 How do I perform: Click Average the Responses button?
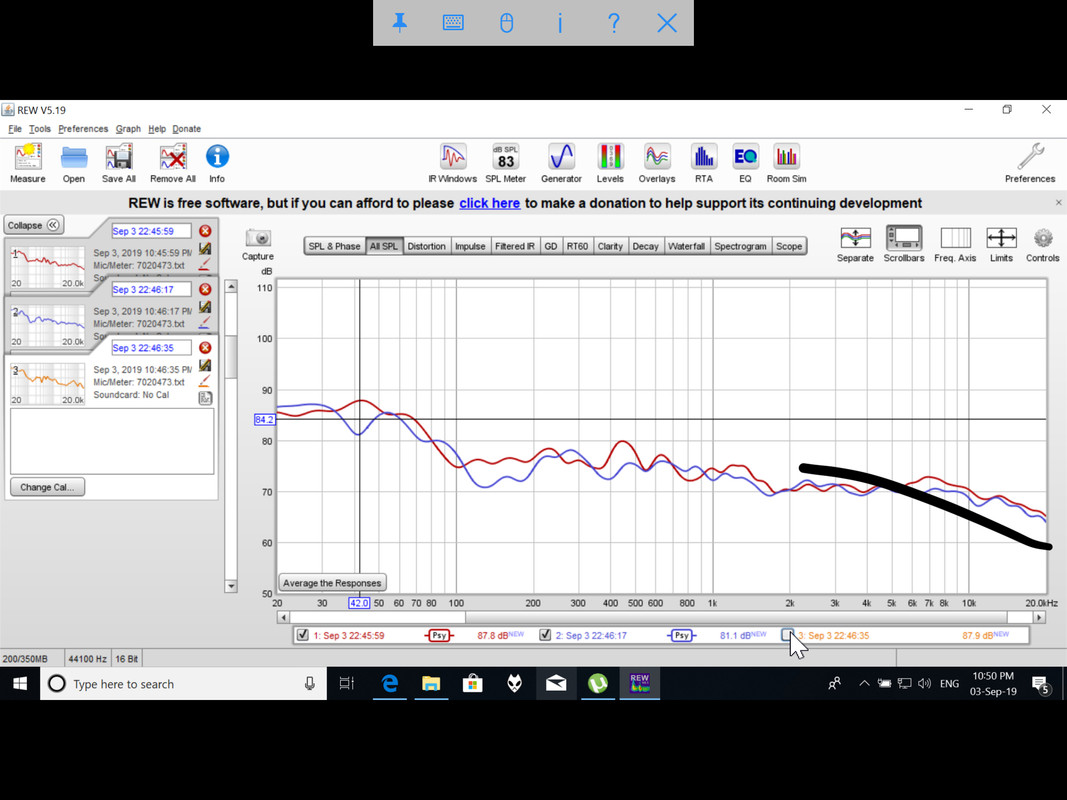pyautogui.click(x=332, y=583)
